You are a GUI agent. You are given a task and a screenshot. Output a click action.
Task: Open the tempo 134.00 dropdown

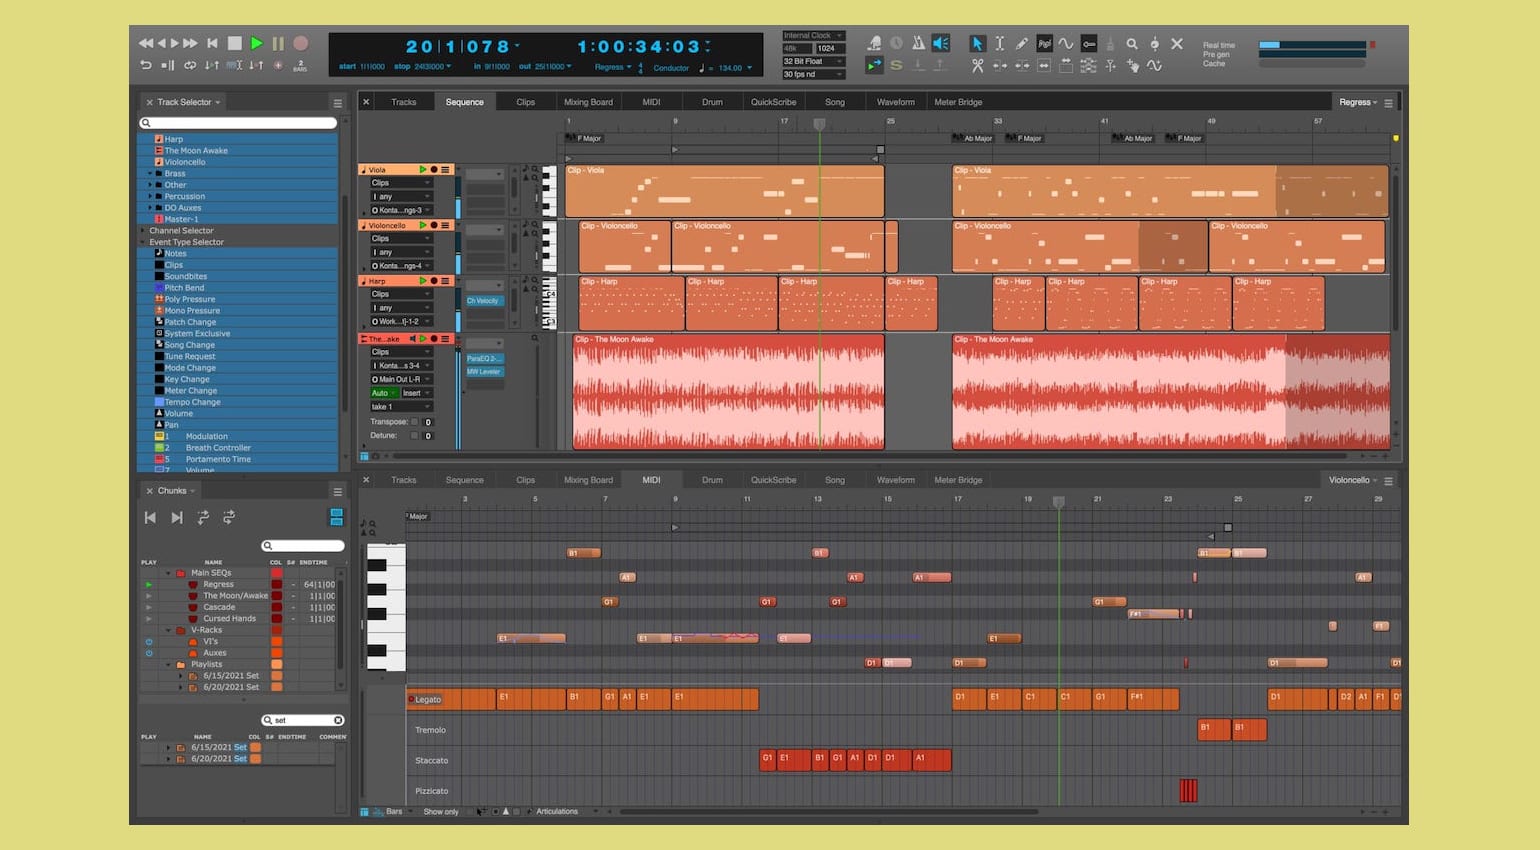pos(734,68)
